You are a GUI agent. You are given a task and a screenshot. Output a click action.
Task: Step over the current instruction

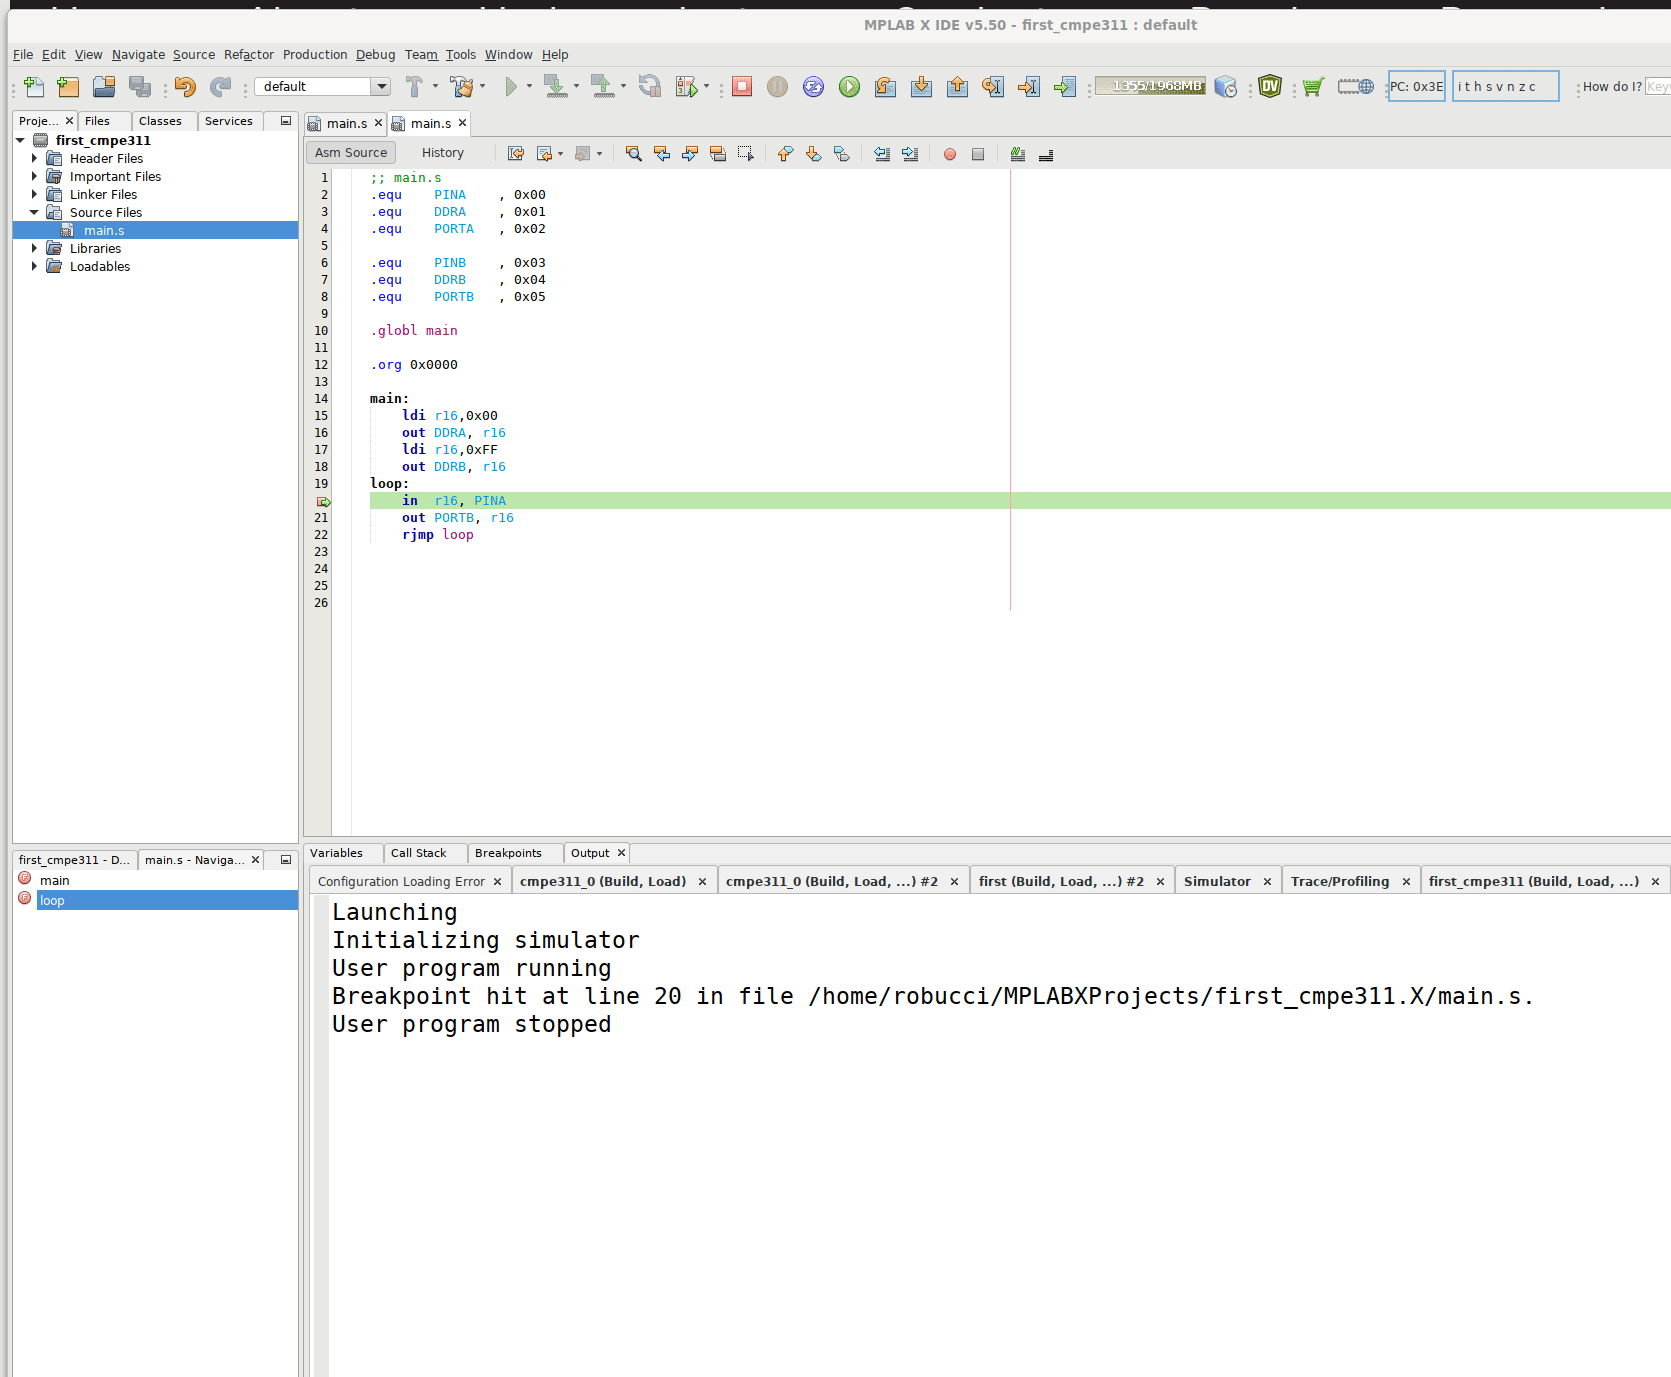tap(885, 87)
